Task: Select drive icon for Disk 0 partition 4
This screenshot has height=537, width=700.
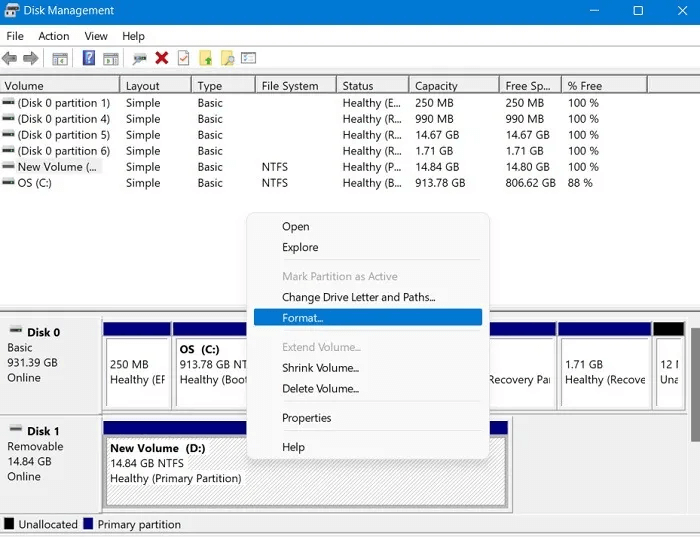Action: tap(8, 118)
